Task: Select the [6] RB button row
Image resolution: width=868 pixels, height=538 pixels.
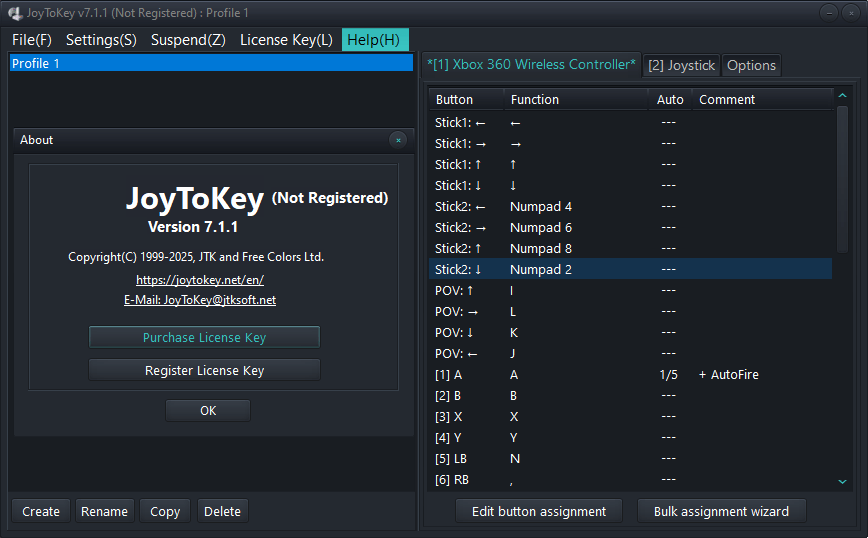Action: click(631, 480)
